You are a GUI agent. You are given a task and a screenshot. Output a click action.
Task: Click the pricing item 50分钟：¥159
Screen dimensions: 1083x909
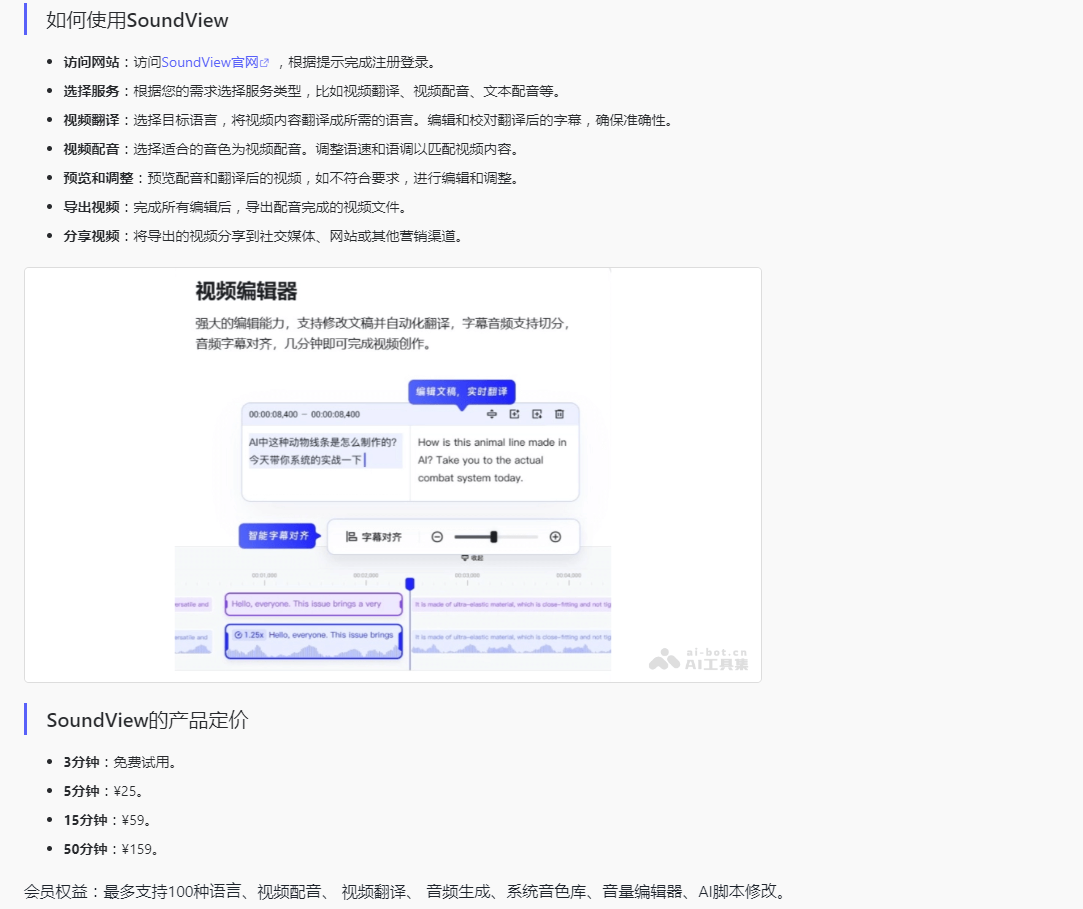pyautogui.click(x=111, y=849)
